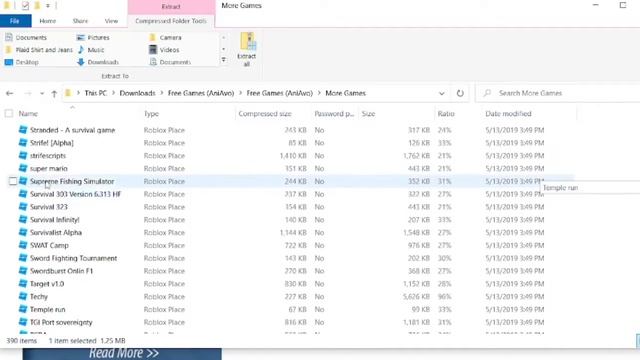
Task: Open the File menu
Action: click(x=15, y=21)
